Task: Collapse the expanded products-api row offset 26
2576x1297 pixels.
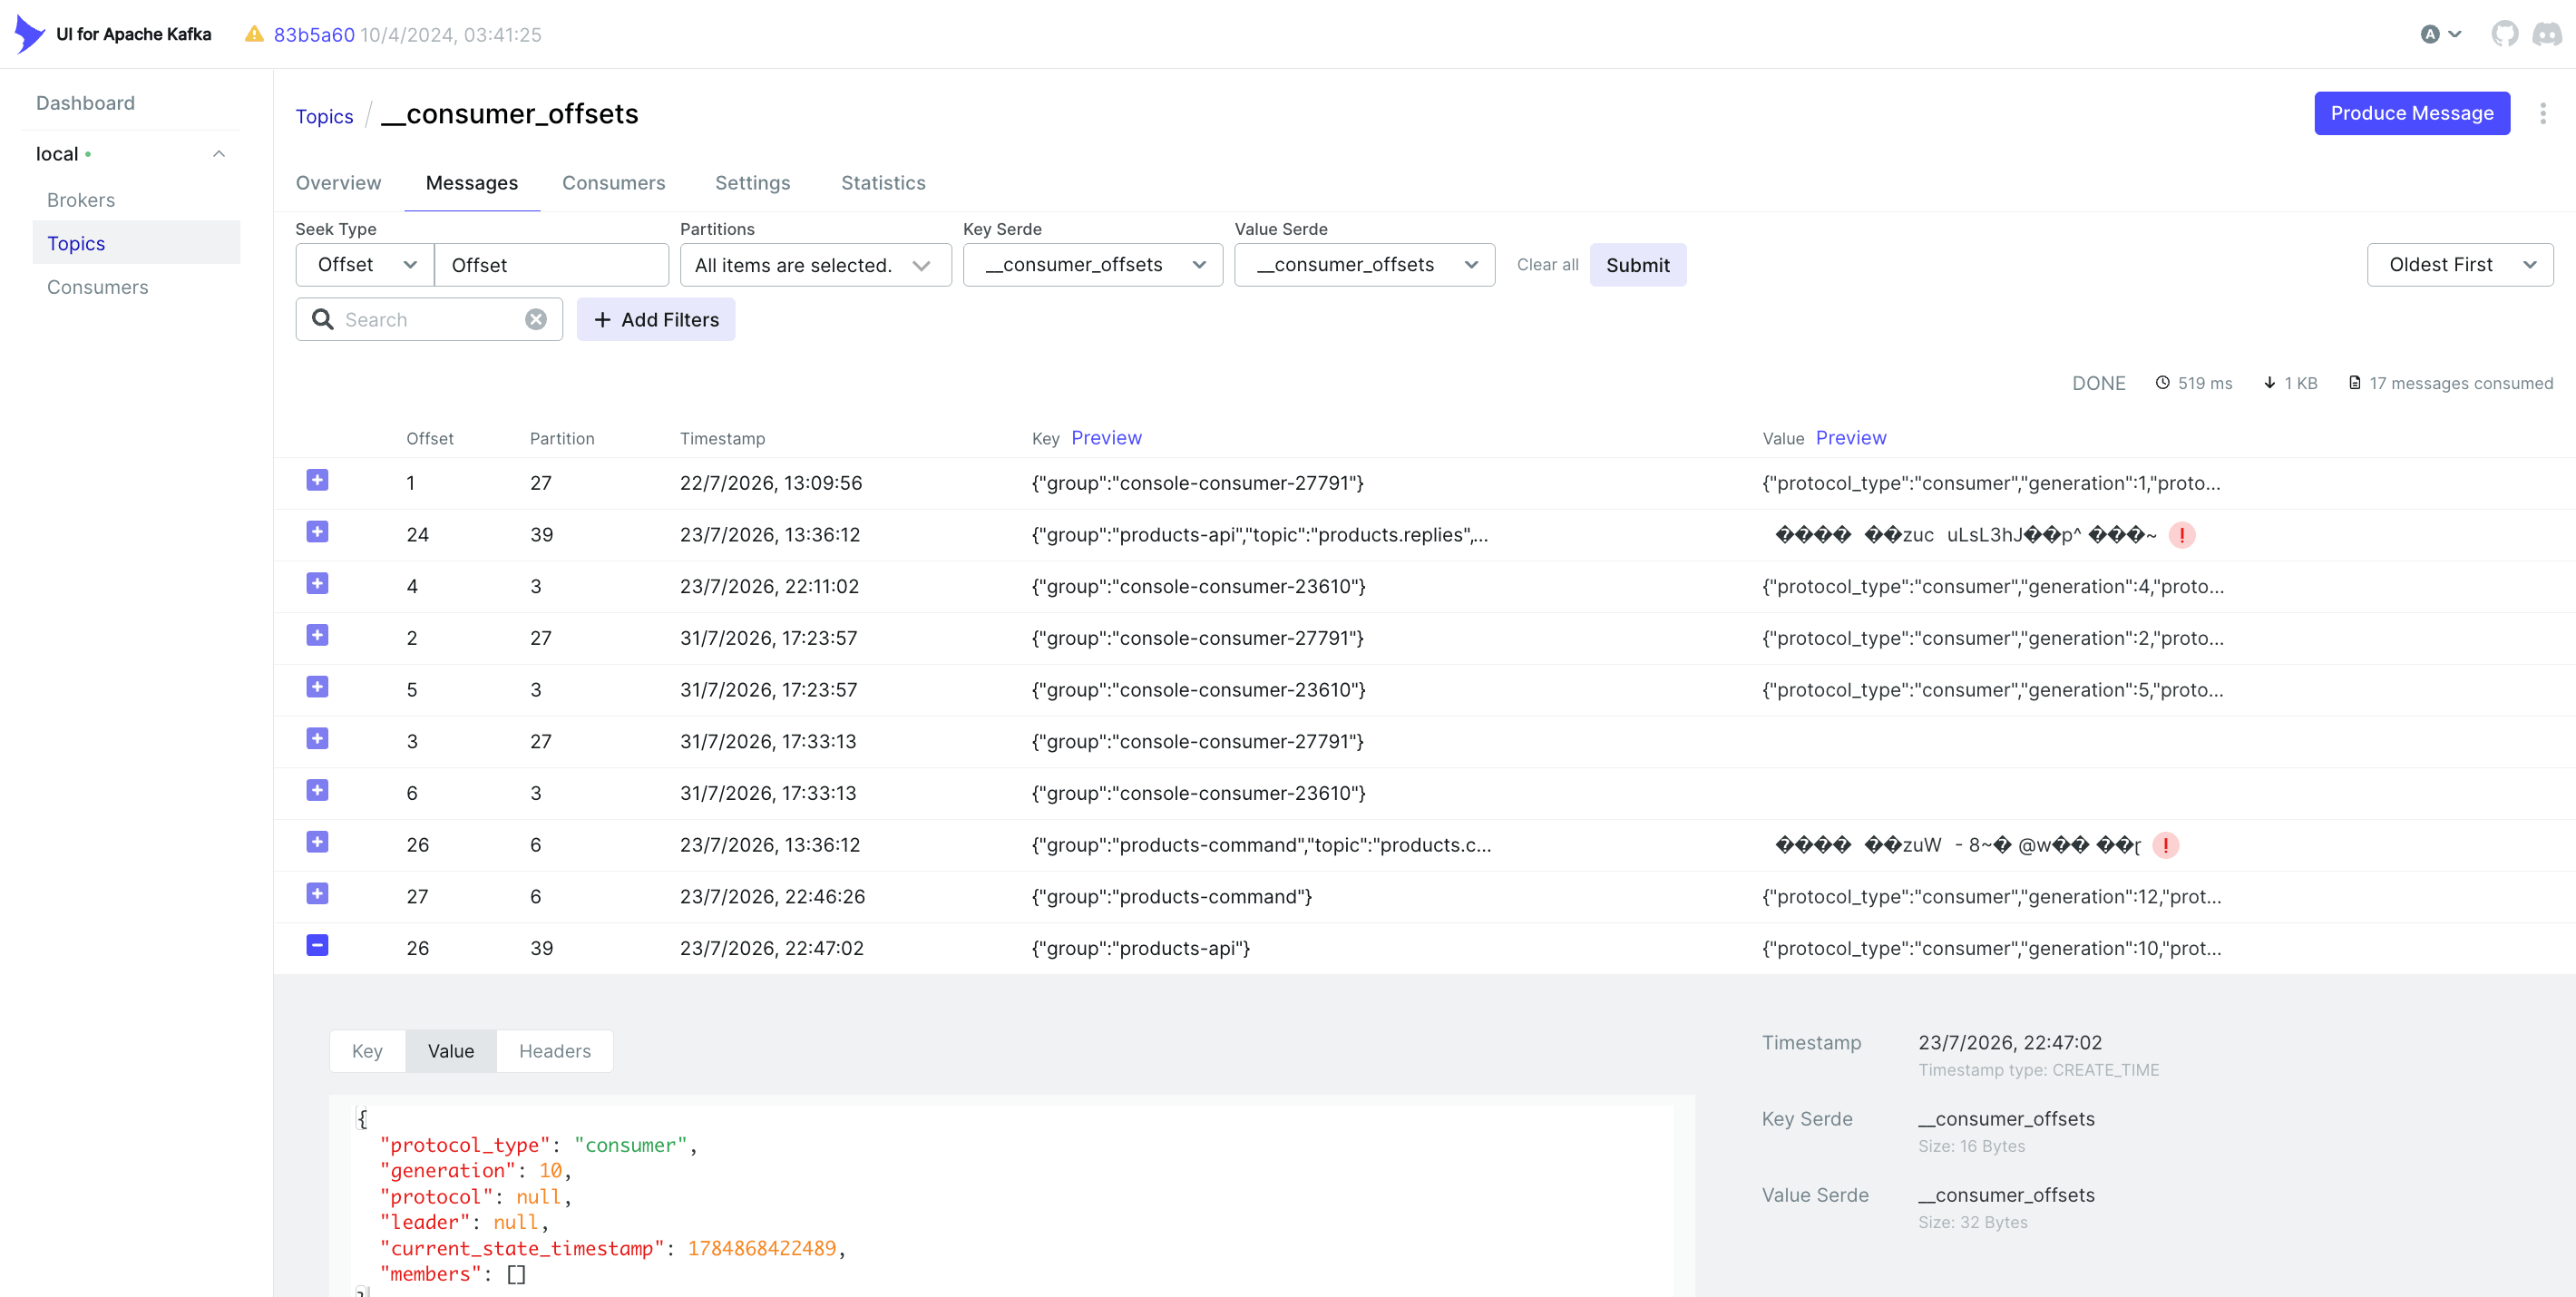Action: click(317, 945)
